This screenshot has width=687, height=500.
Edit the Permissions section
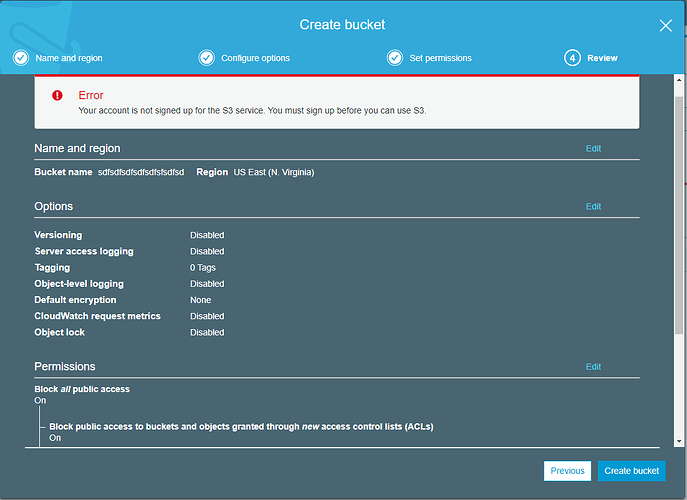593,367
